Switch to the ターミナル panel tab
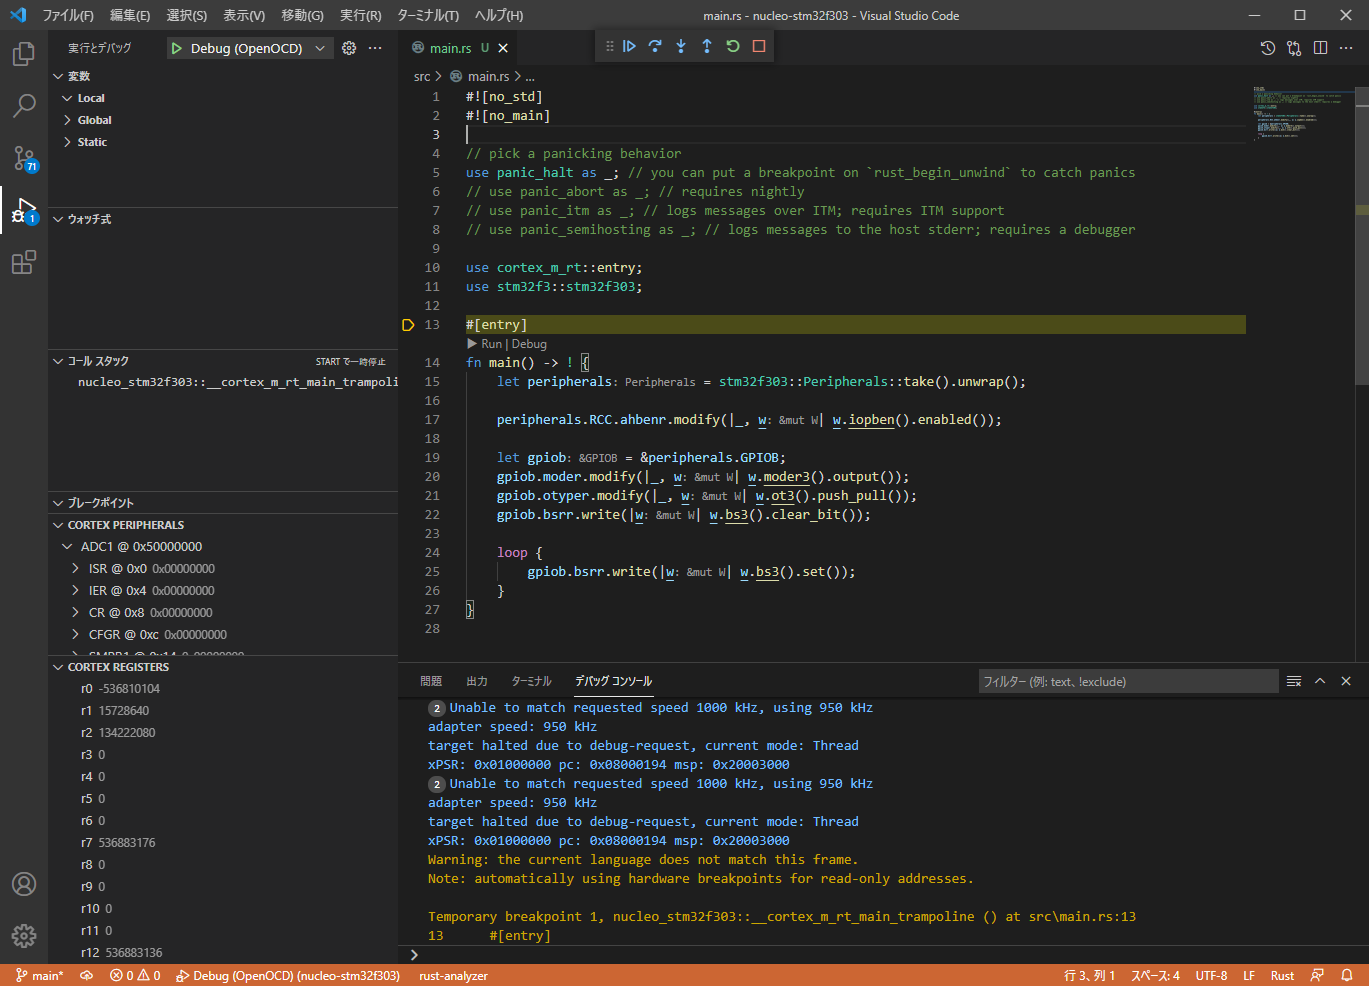The height and width of the screenshot is (986, 1369). 530,680
